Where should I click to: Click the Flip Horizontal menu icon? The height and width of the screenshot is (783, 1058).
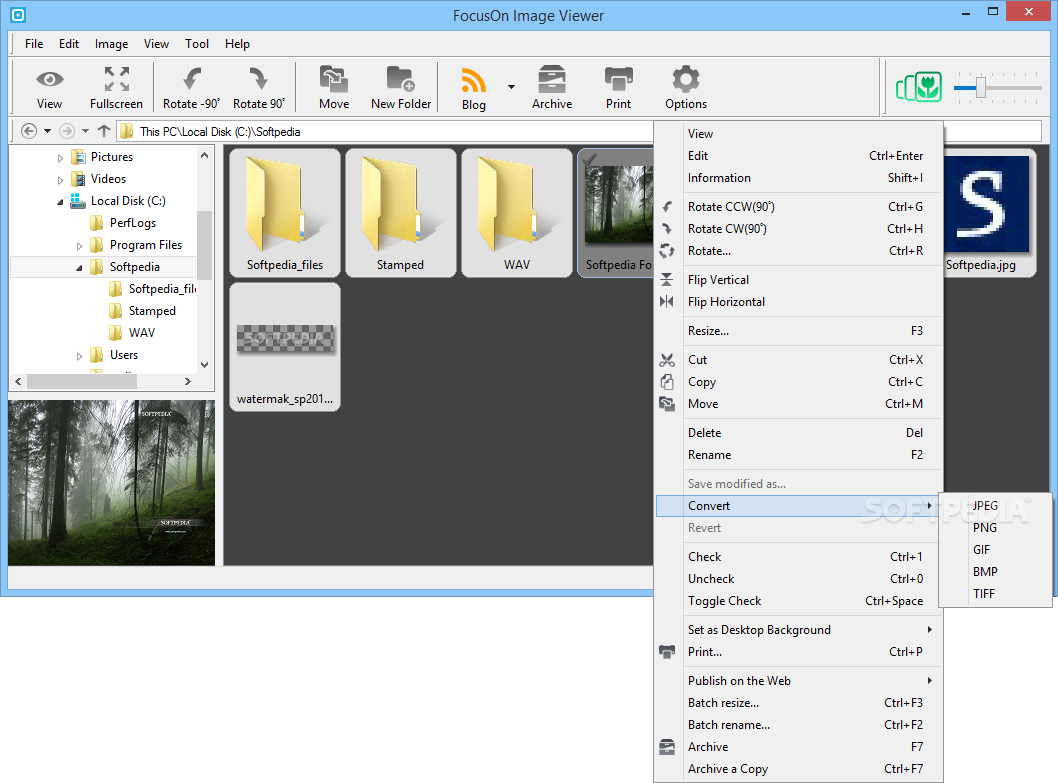[x=667, y=302]
